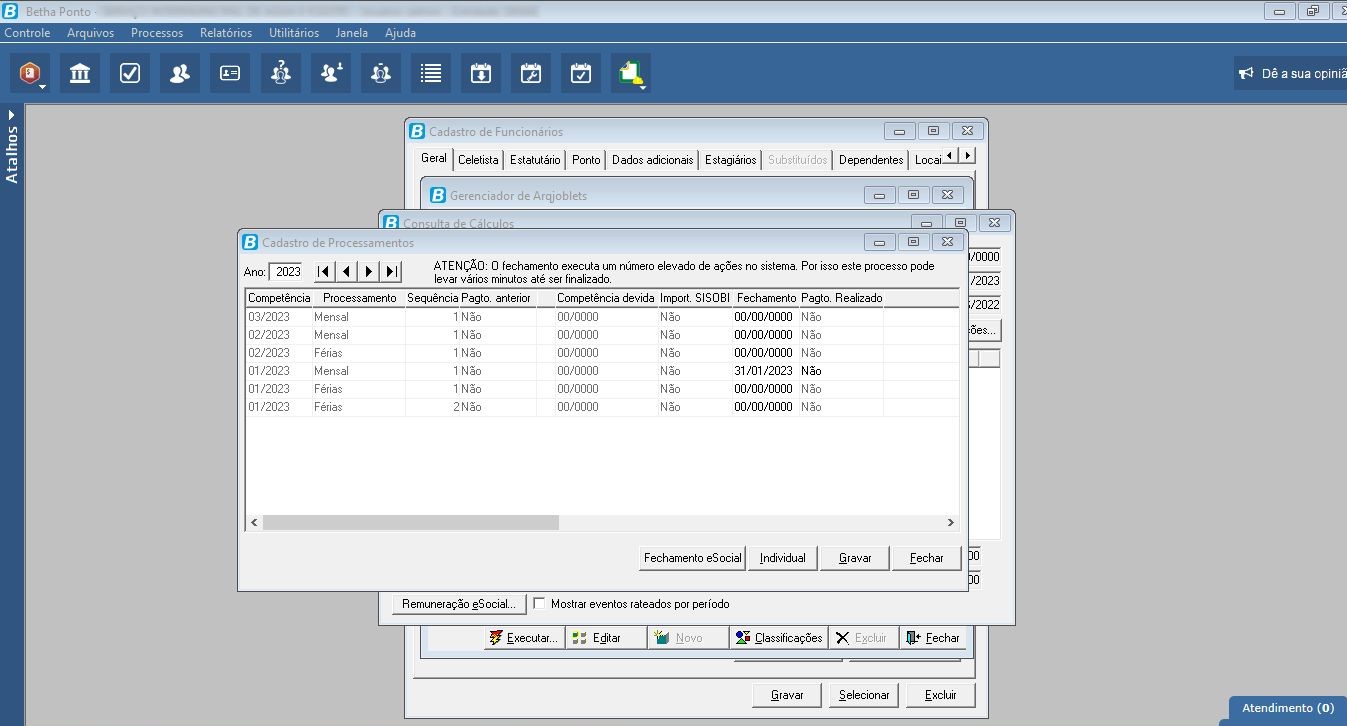Open the Atendimento (0) chat panel
The image size is (1347, 726).
click(1288, 708)
